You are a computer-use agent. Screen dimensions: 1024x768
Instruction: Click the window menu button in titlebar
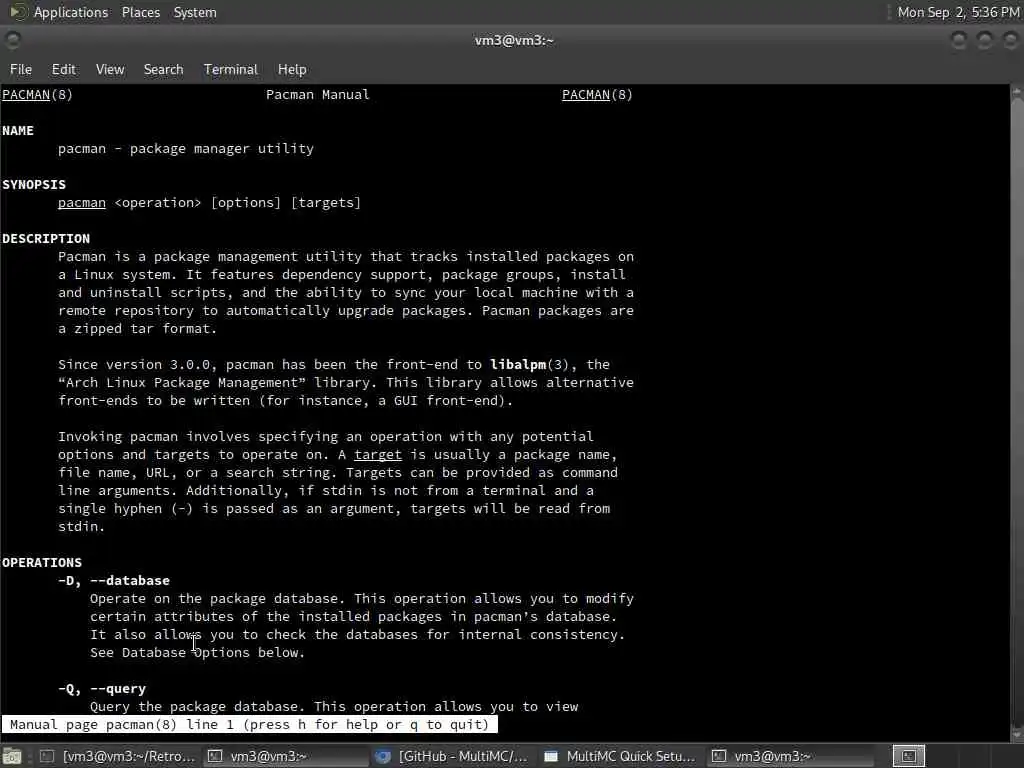coord(13,40)
